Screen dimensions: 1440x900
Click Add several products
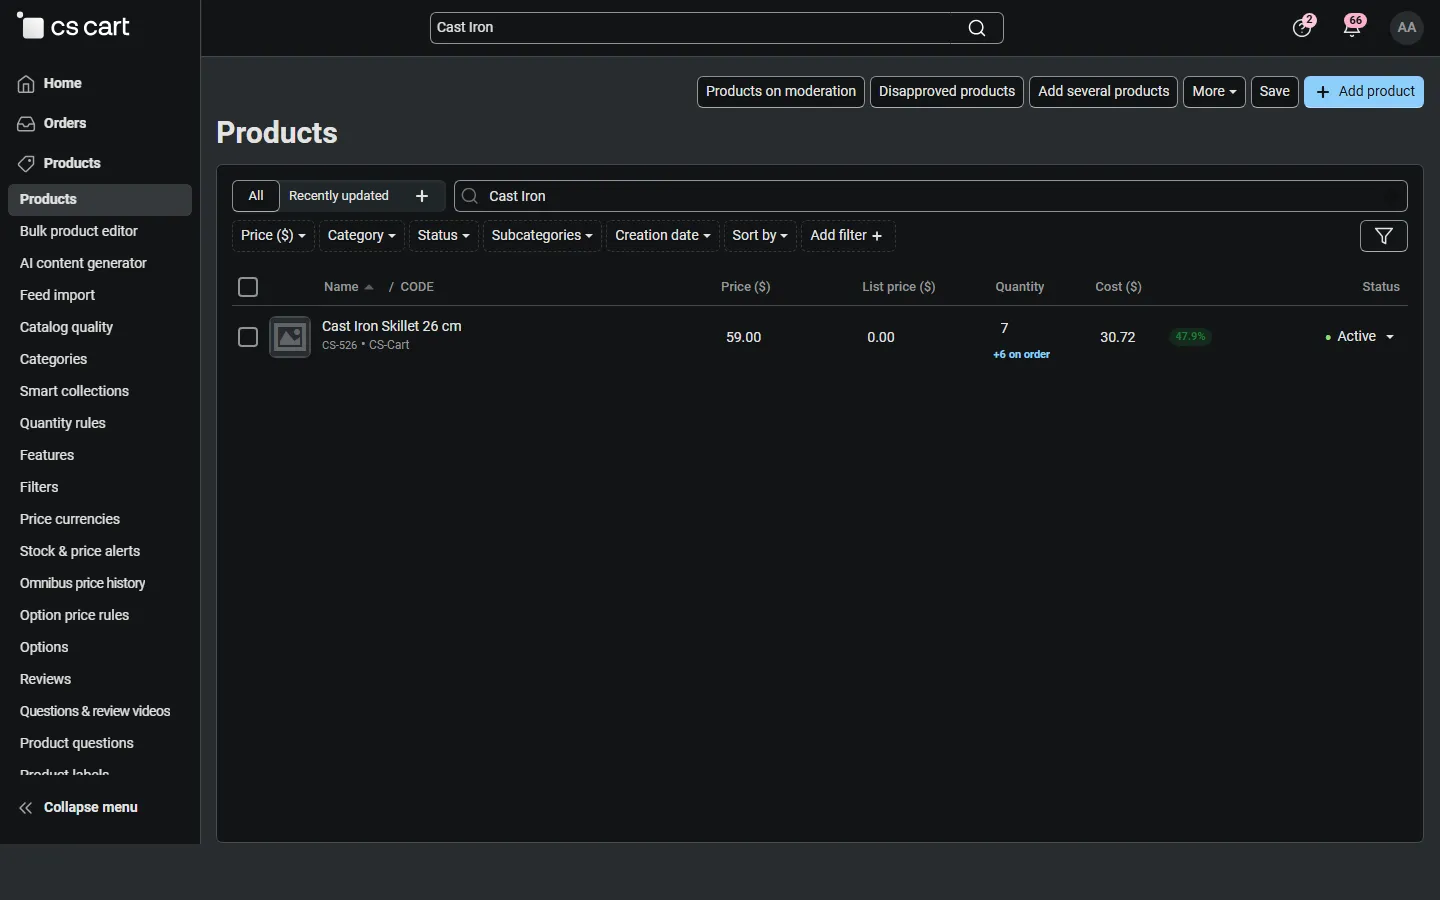click(1104, 92)
